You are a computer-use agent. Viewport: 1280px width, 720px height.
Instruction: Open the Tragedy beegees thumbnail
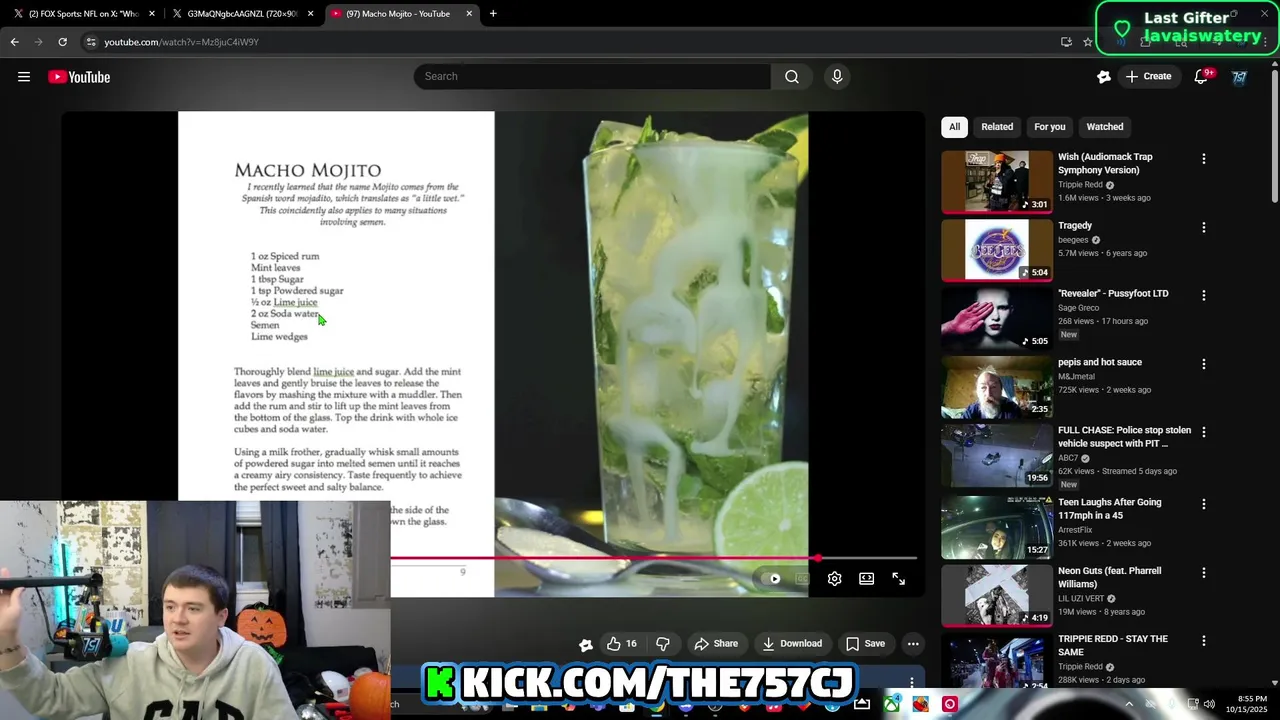tap(997, 250)
